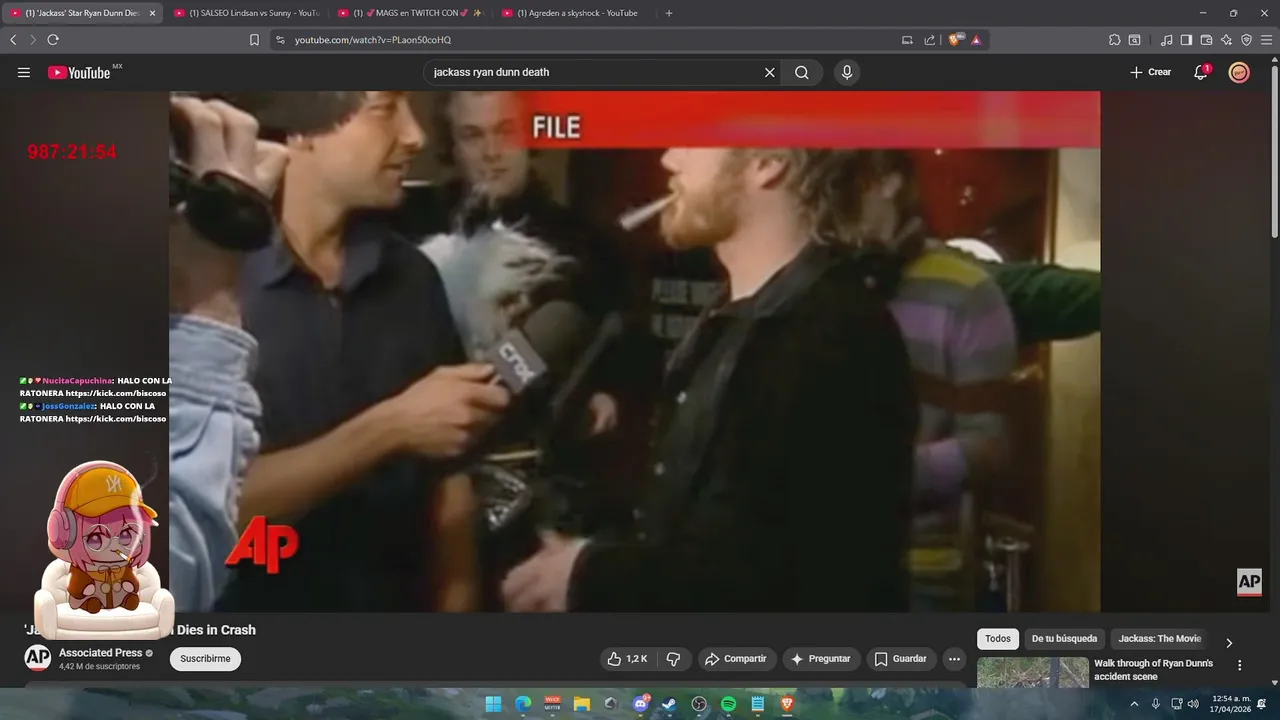Viewport: 1280px width, 720px height.
Task: Open the Walk through of Ryan Dunn's title
Action: pos(1153,670)
